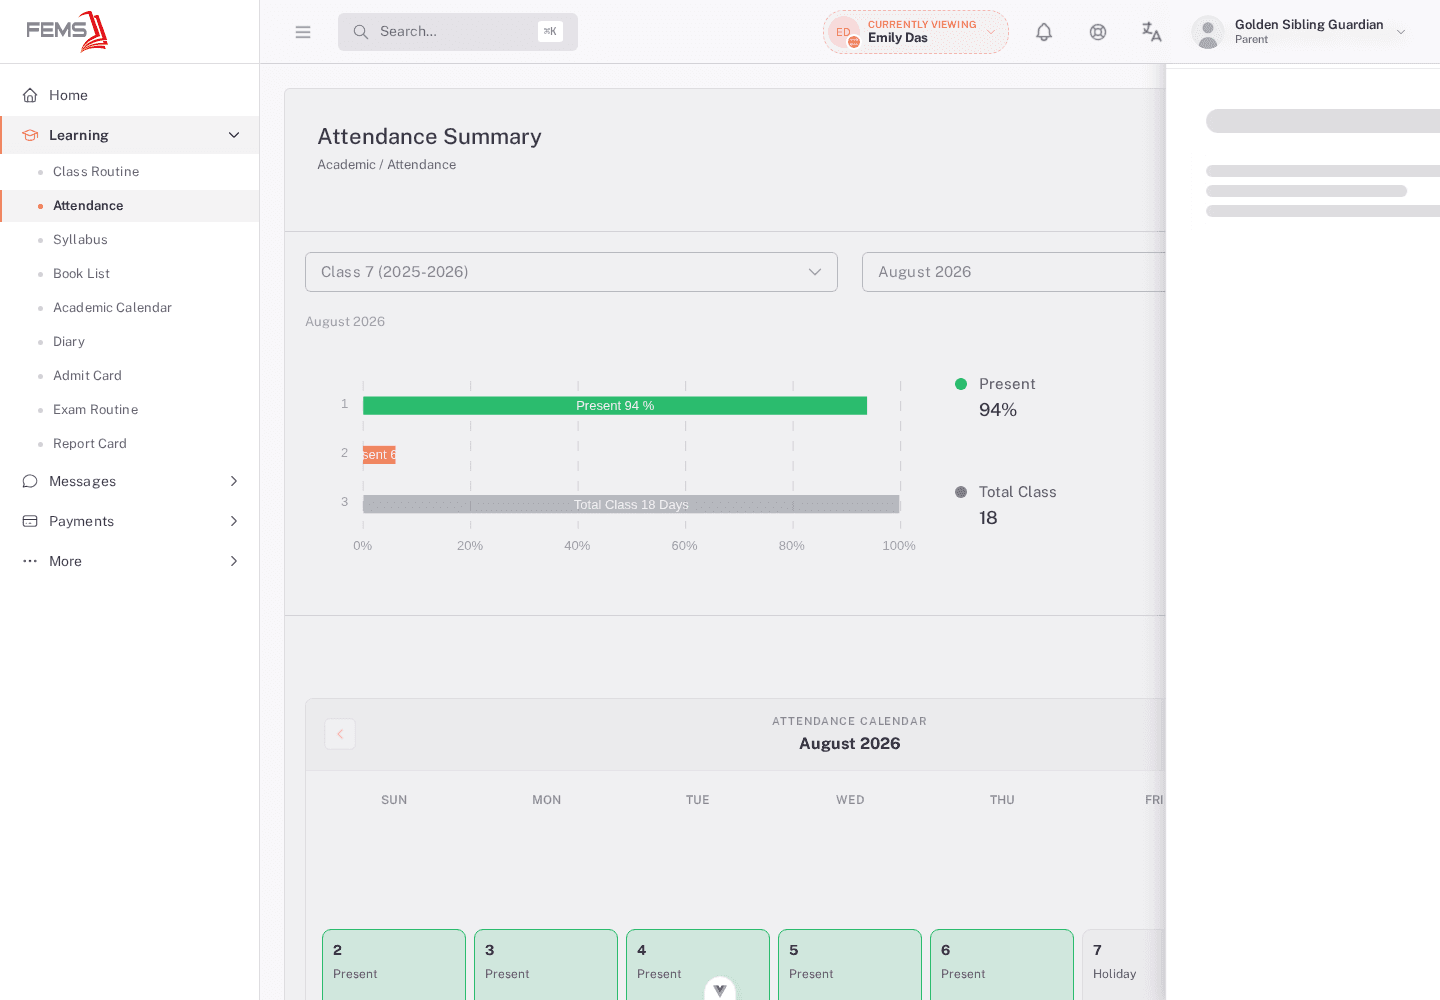
Task: Select the August 5 Present day cell
Action: tap(850, 964)
